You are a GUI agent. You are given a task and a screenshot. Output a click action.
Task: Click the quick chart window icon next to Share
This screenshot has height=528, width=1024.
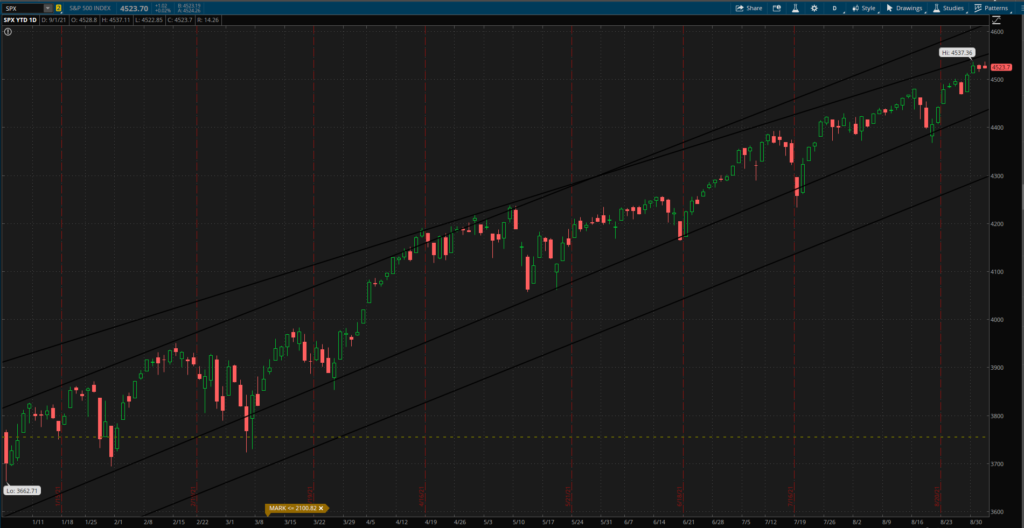pos(776,8)
